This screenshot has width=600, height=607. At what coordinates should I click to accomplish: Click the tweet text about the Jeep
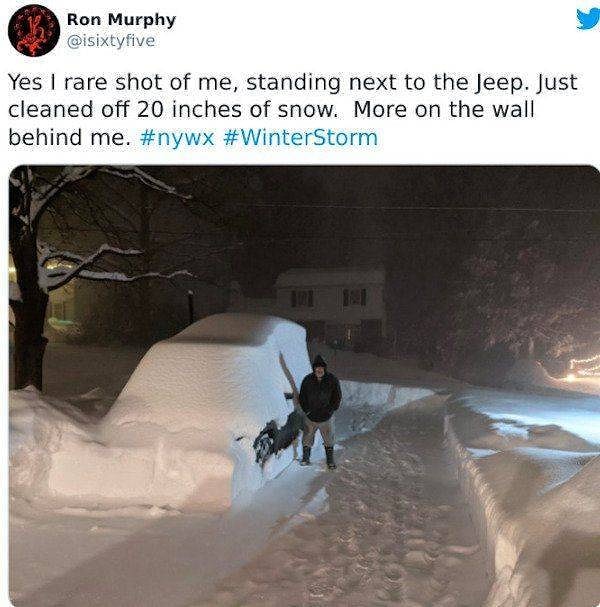292,110
